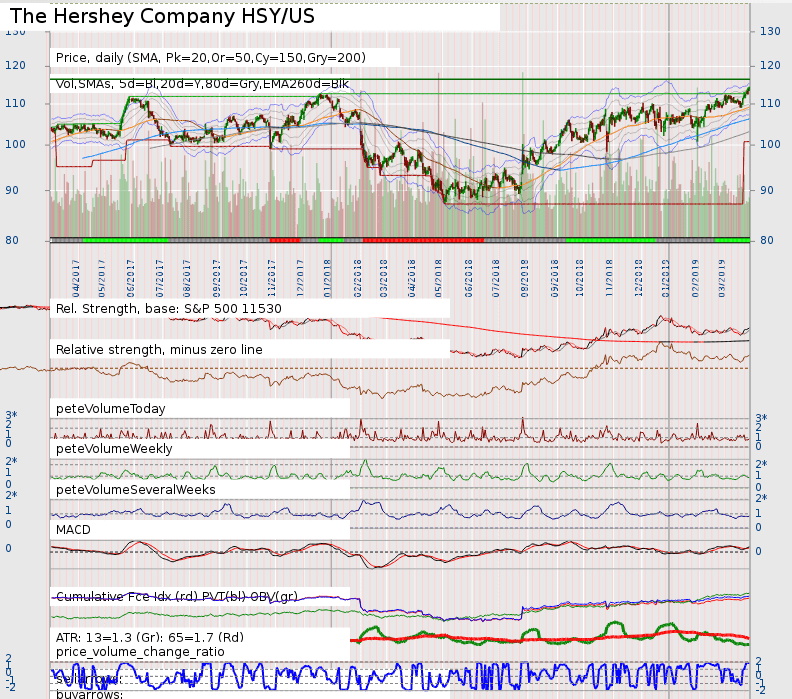Viewport: 792px width, 699px height.
Task: Select the '09/2018' date label
Action: [x=555, y=278]
